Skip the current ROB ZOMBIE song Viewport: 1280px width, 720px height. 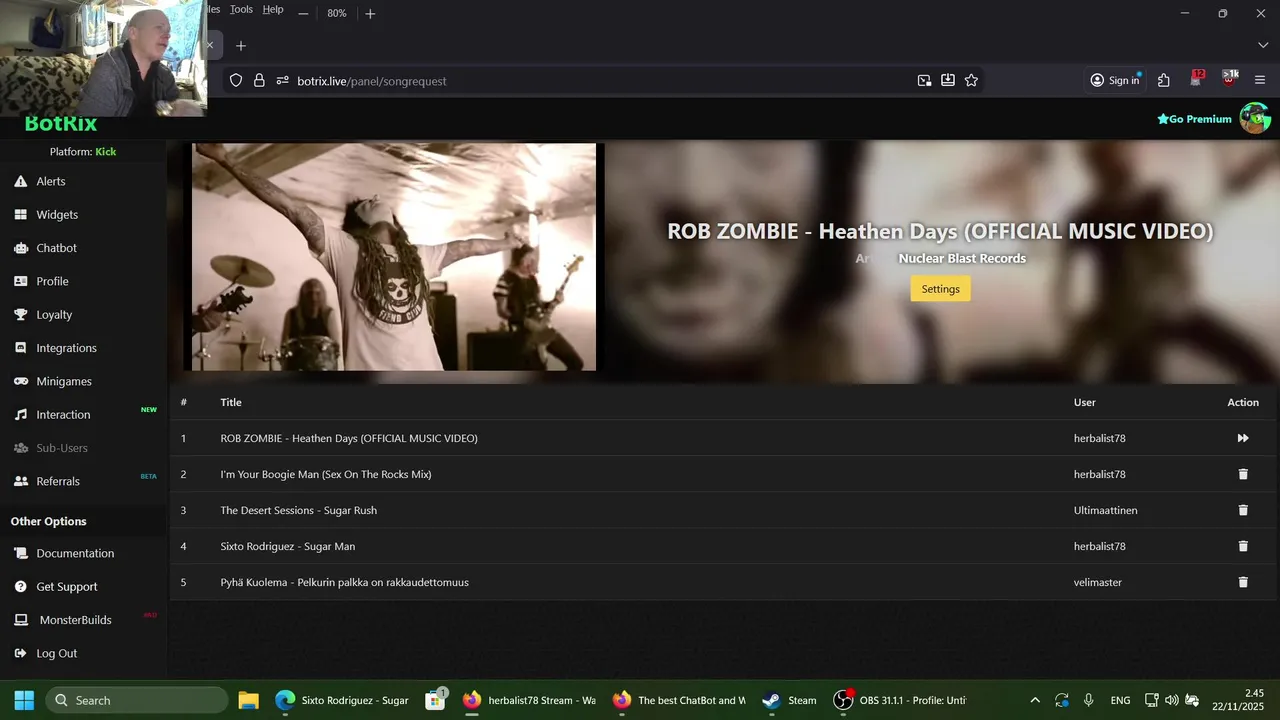pyautogui.click(x=1243, y=438)
